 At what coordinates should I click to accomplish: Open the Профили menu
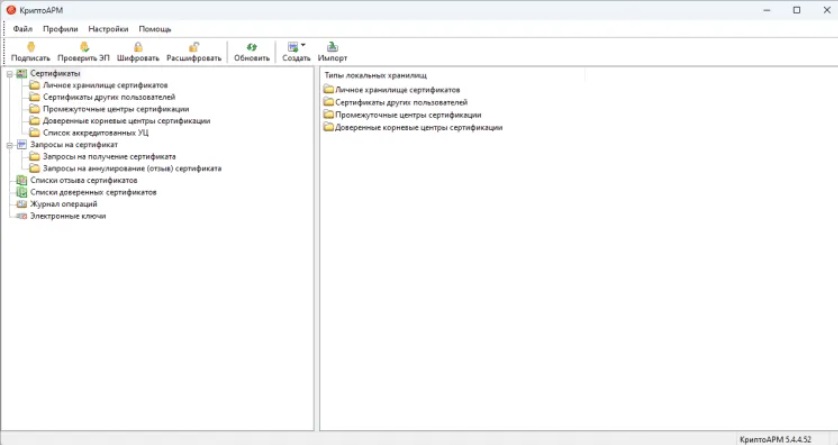click(60, 29)
